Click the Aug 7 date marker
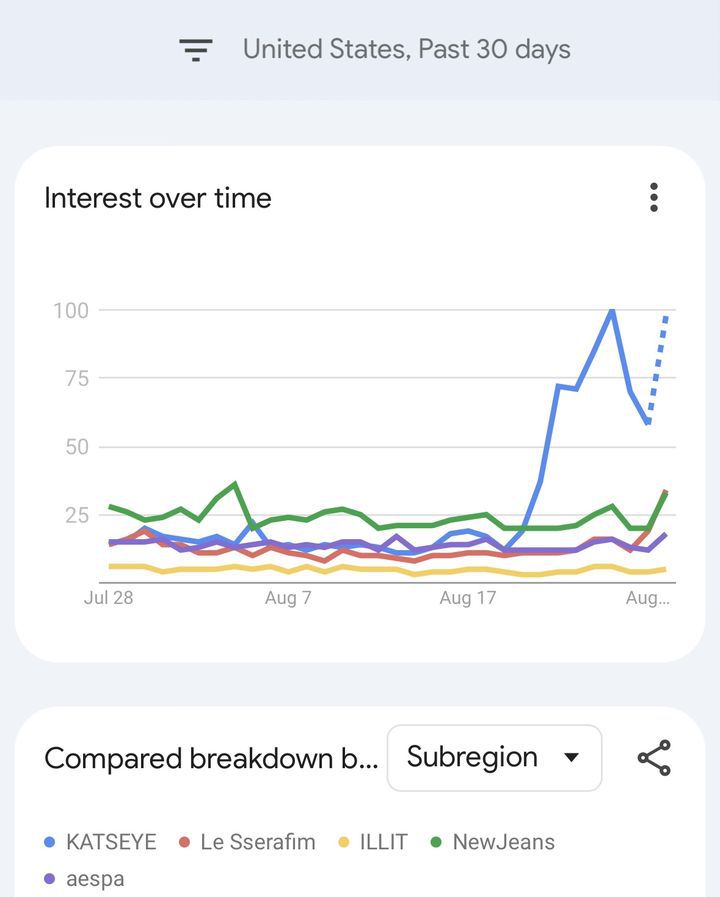This screenshot has height=897, width=720. [288, 598]
